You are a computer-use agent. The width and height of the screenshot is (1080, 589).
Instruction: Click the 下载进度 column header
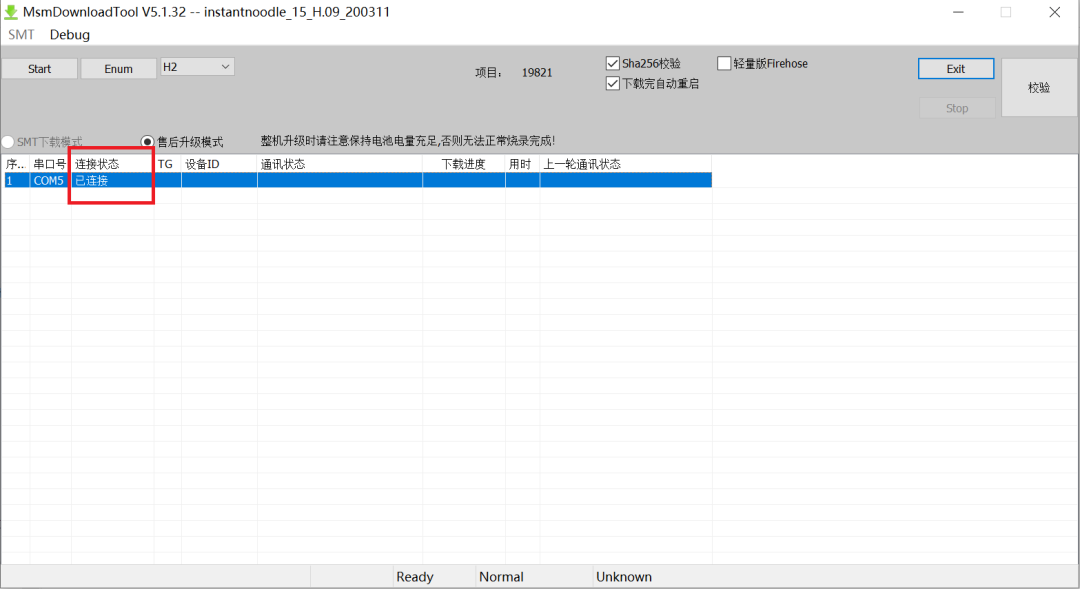(x=464, y=164)
